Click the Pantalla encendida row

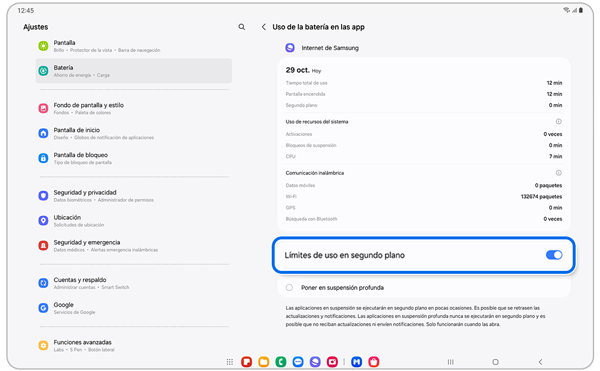coord(424,94)
